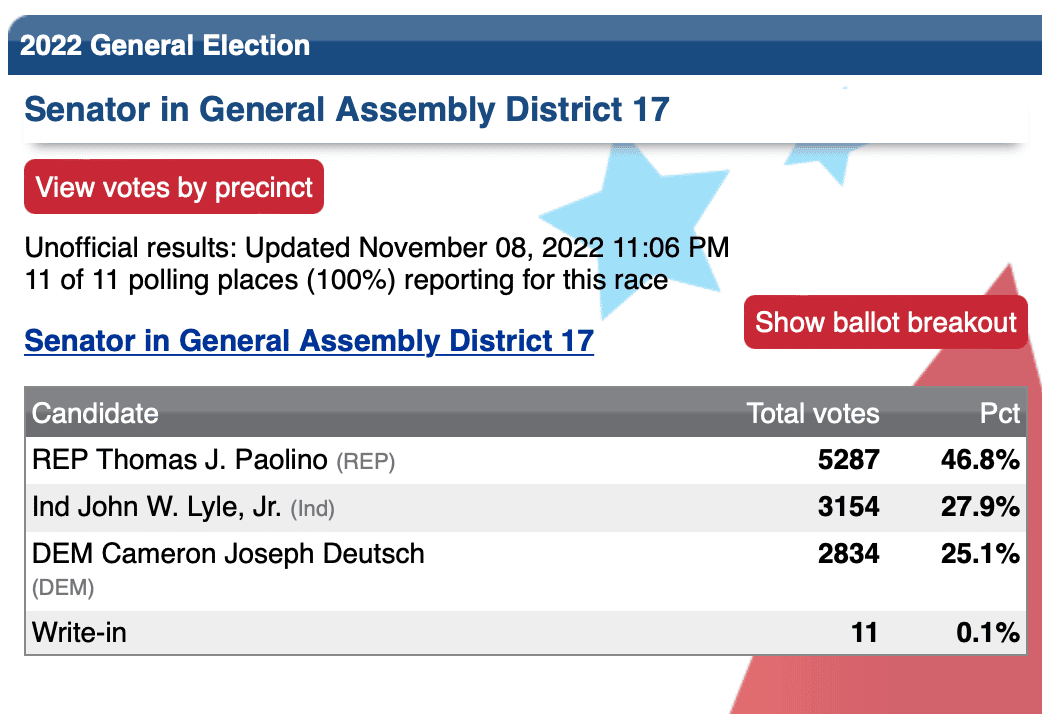Open the Show ballot breakout button

(886, 322)
